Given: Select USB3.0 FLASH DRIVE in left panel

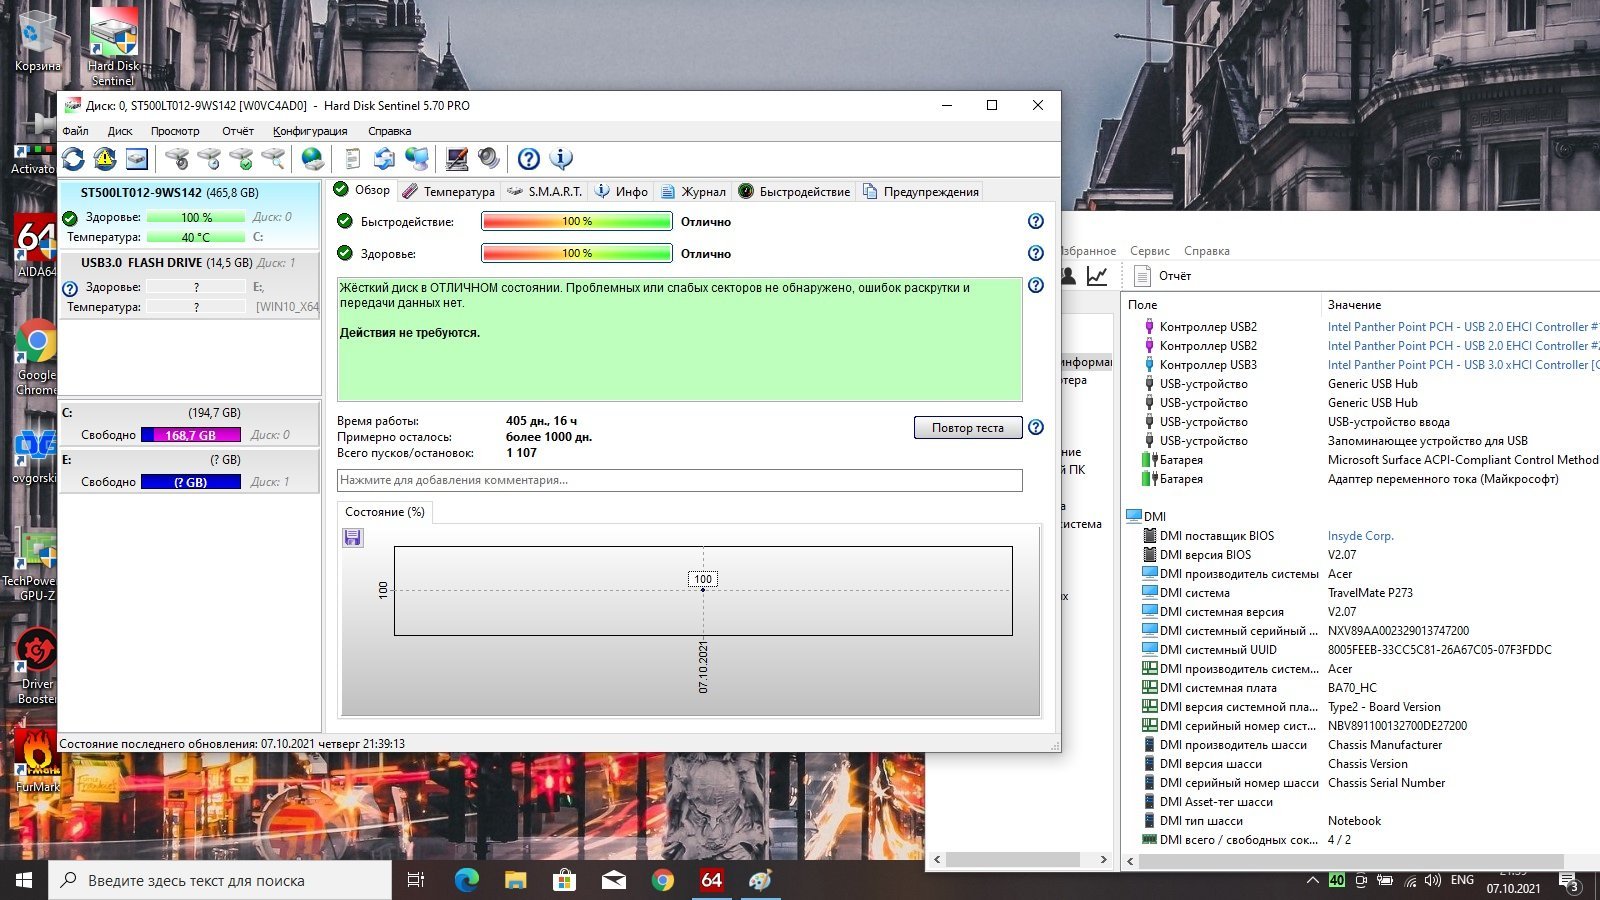Looking at the screenshot, I should [190, 284].
